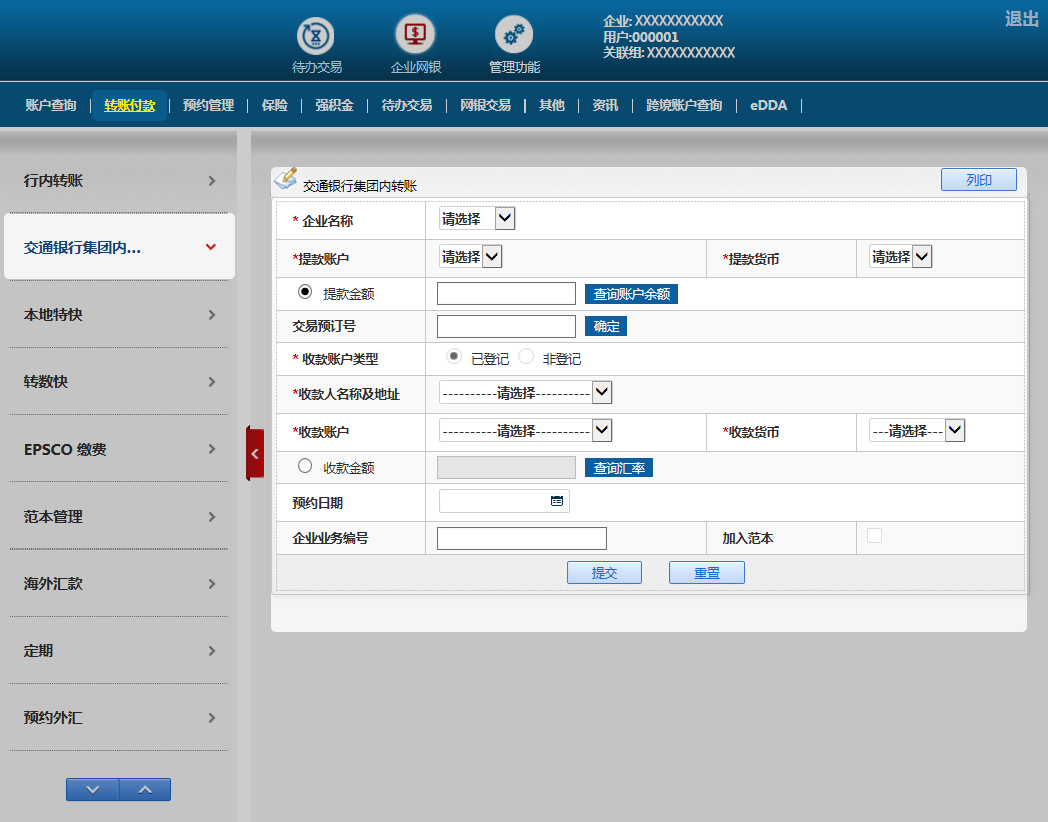Open 跨境账户查询 menu
Image resolution: width=1048 pixels, height=822 pixels.
[684, 105]
